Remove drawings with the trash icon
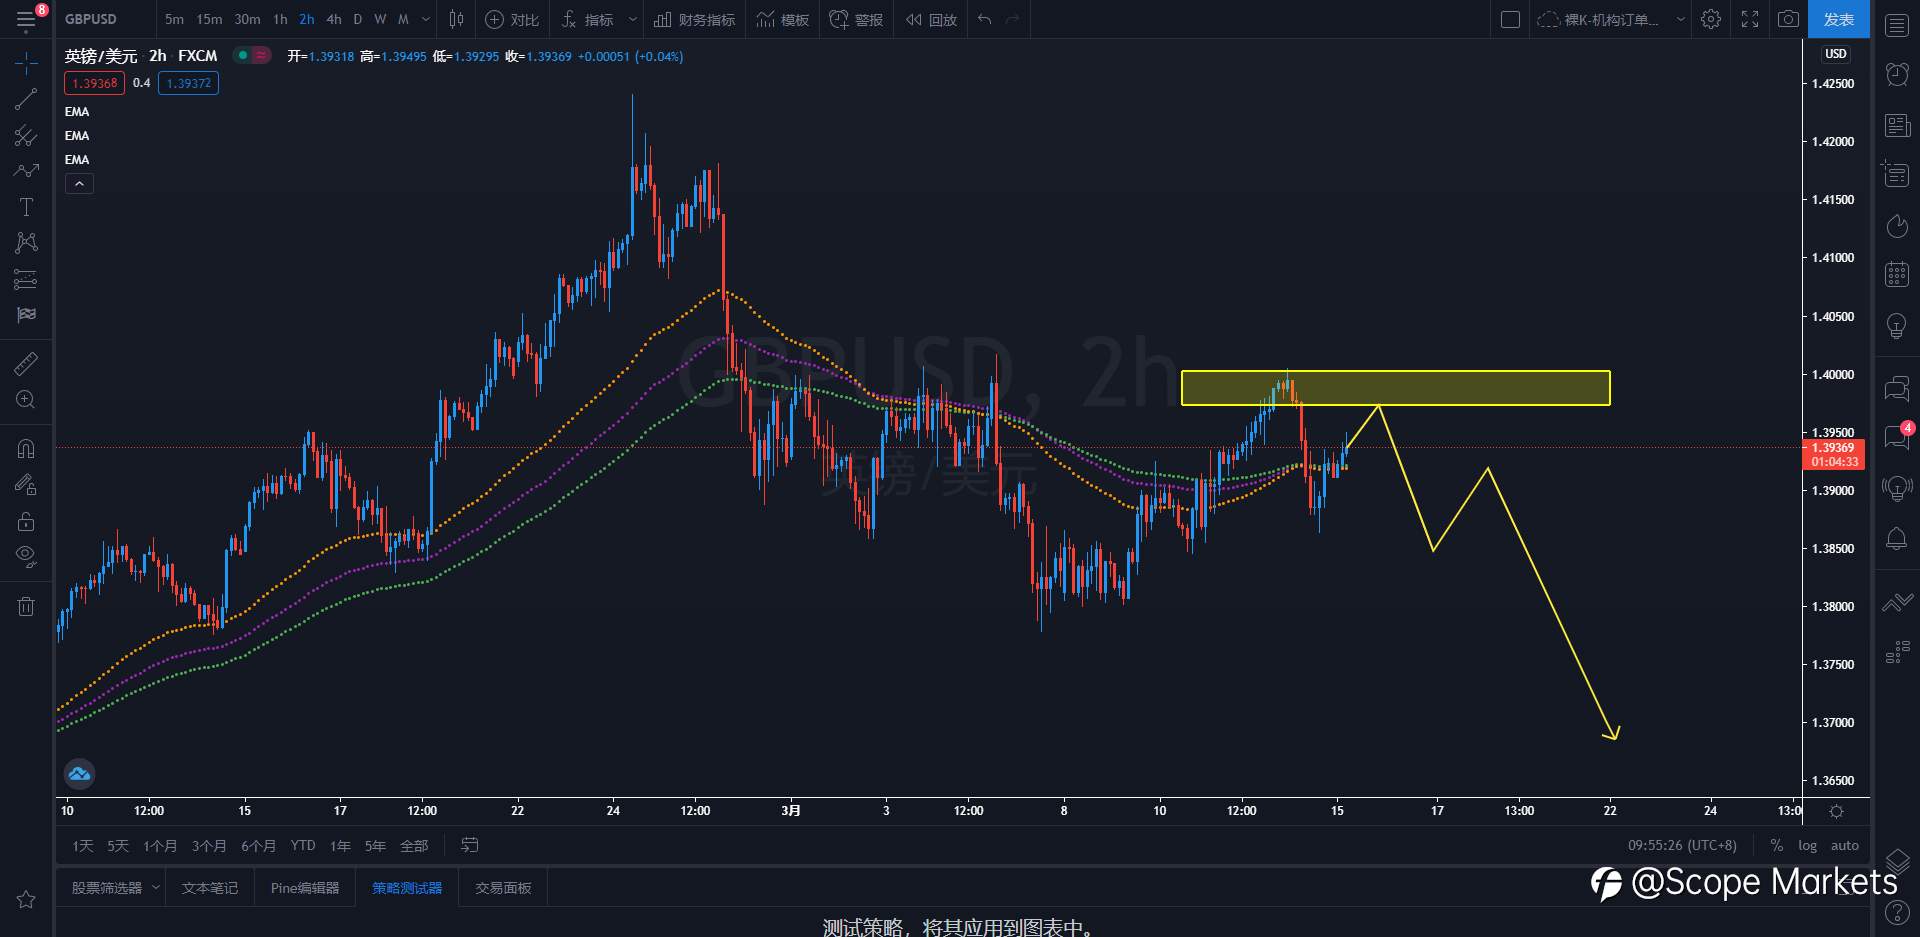This screenshot has height=937, width=1920. 27,606
